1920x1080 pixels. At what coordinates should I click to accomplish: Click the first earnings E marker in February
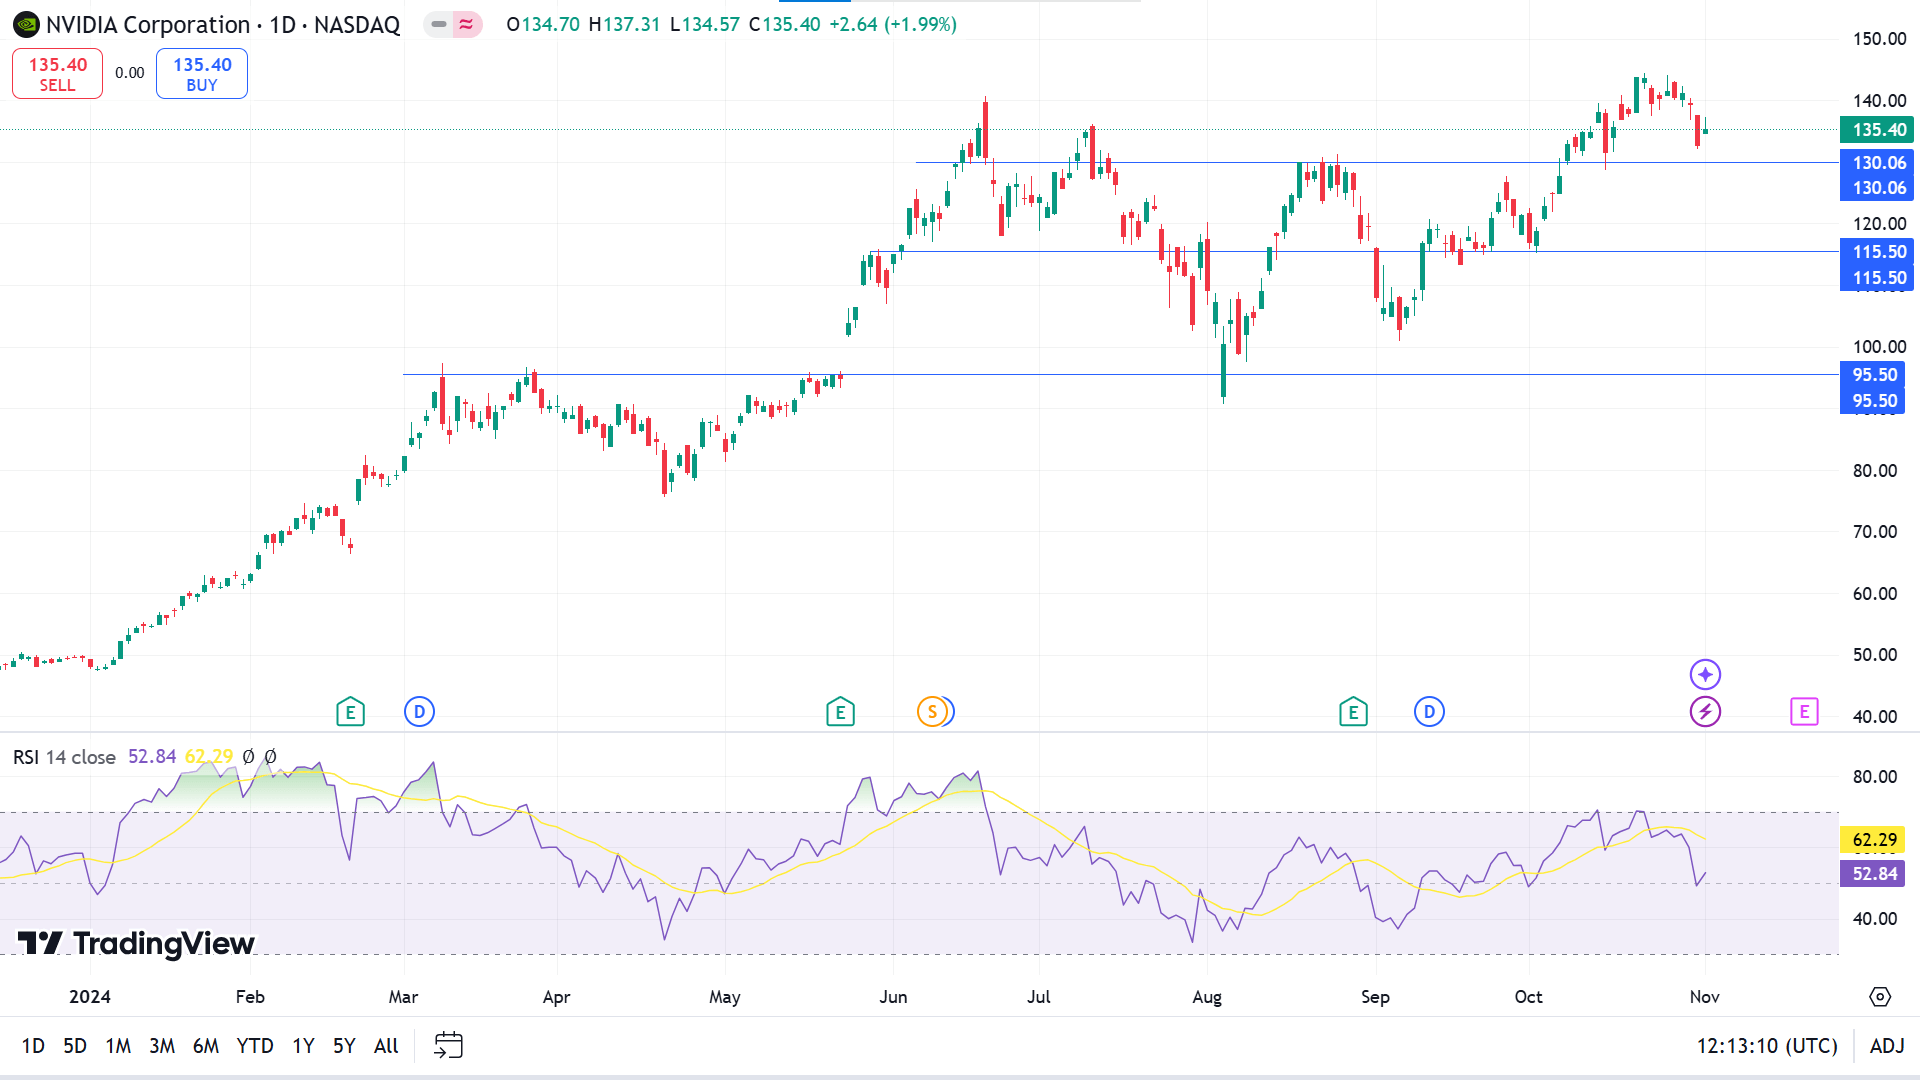[350, 712]
